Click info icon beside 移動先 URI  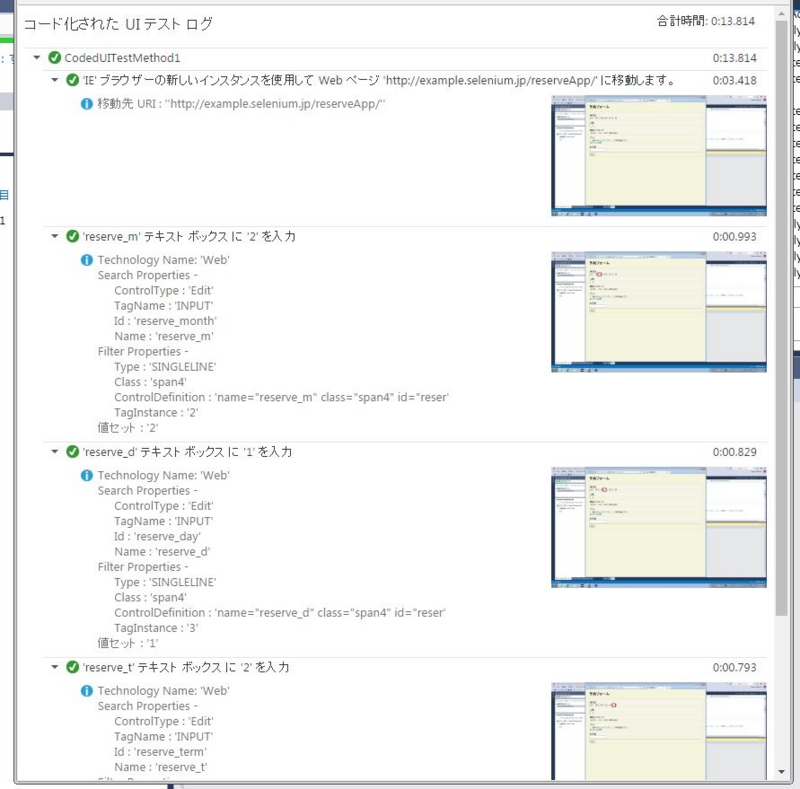coord(87,104)
